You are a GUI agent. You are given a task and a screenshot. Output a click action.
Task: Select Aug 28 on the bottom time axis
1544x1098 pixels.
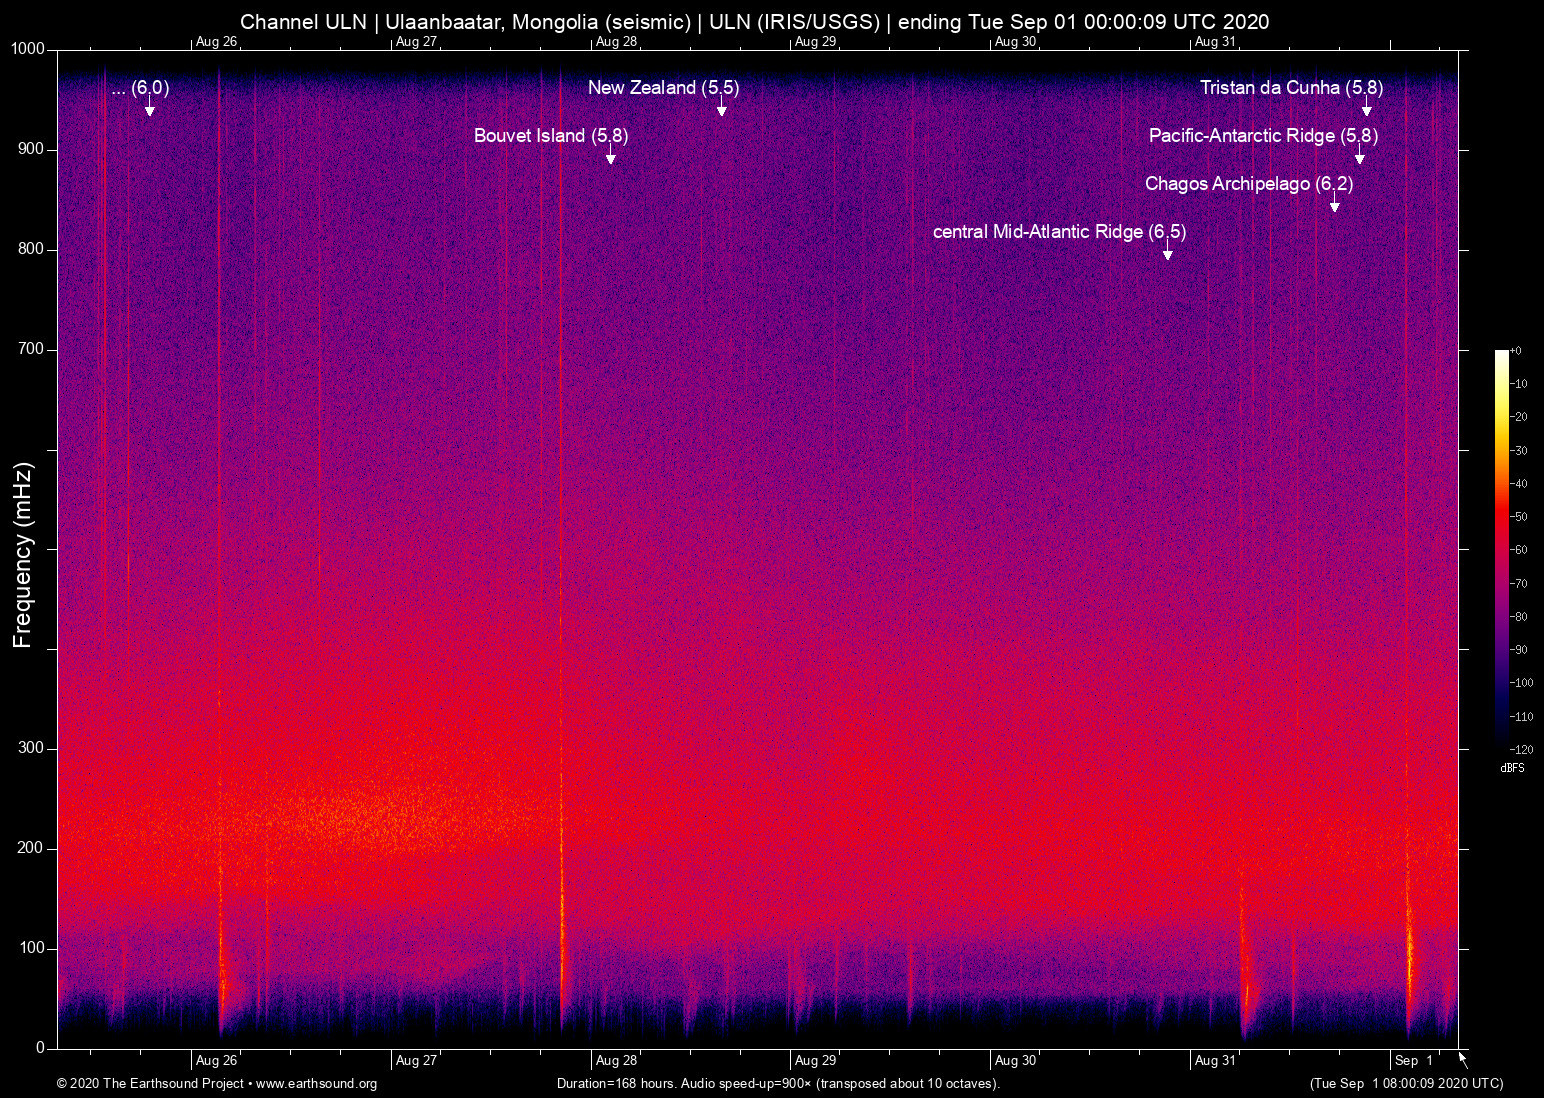[x=616, y=1061]
